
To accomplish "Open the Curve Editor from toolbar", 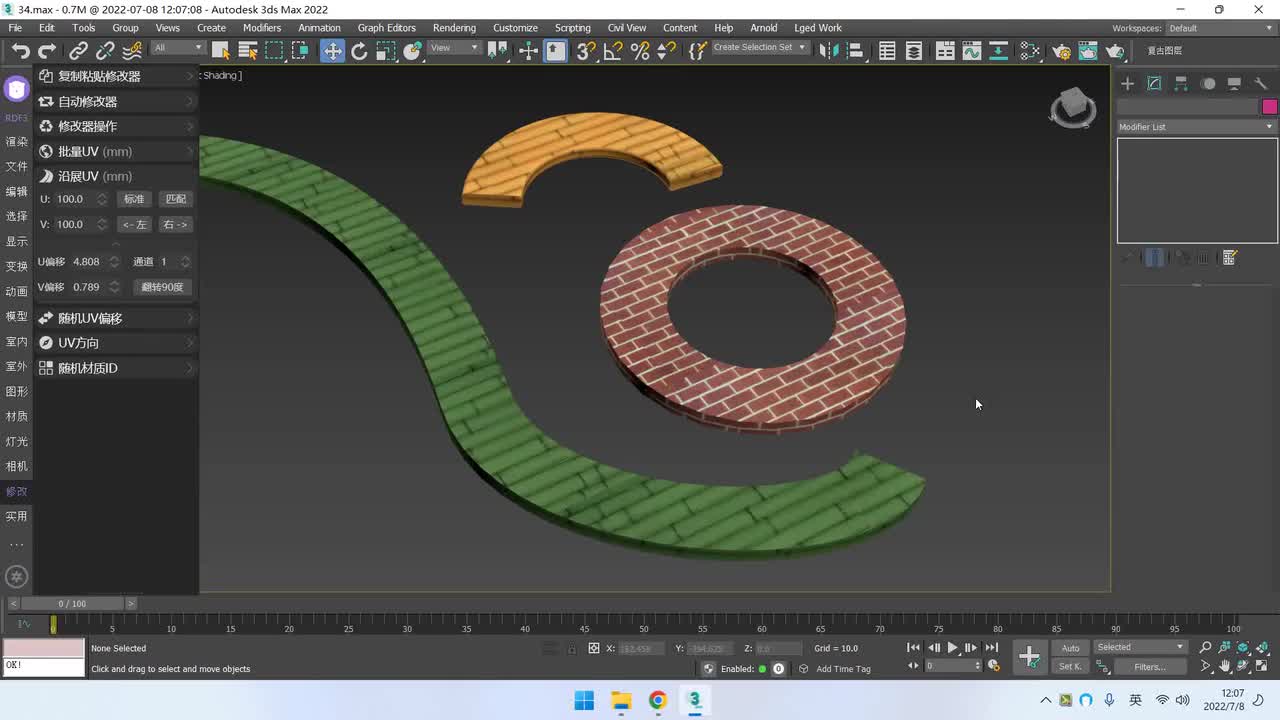I will pos(971,51).
